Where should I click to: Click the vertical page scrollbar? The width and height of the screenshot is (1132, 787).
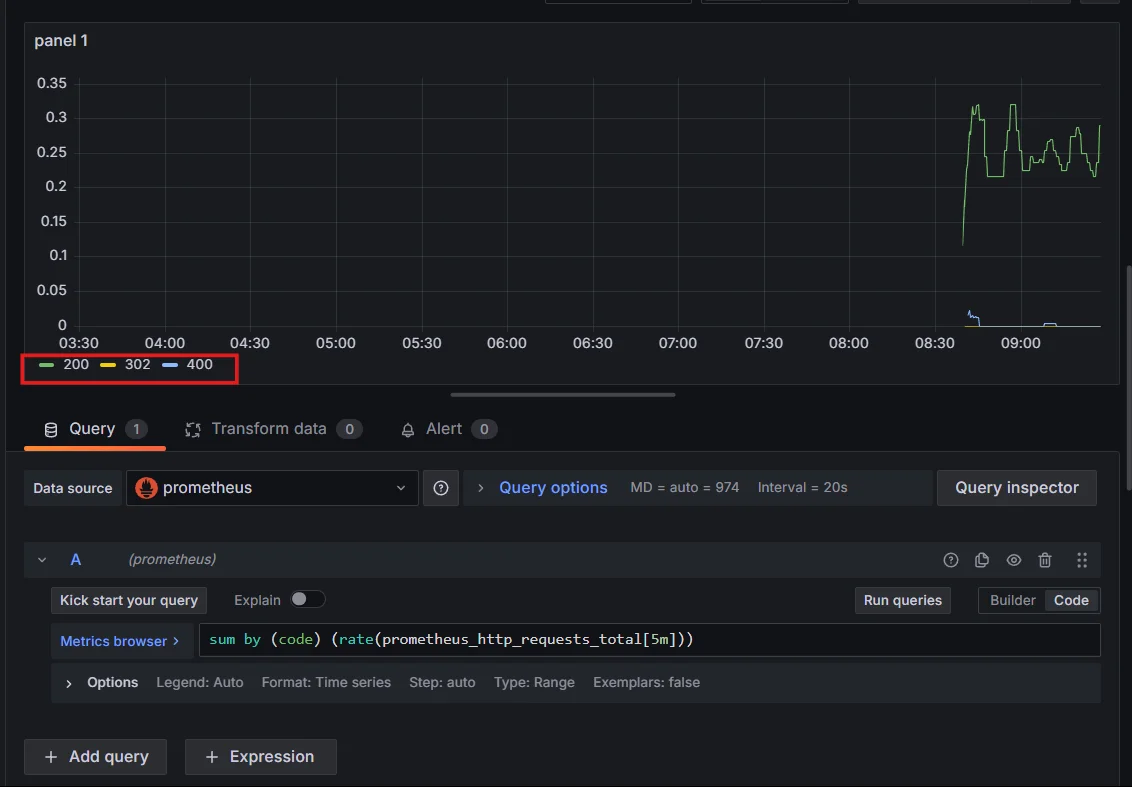[x=1128, y=379]
